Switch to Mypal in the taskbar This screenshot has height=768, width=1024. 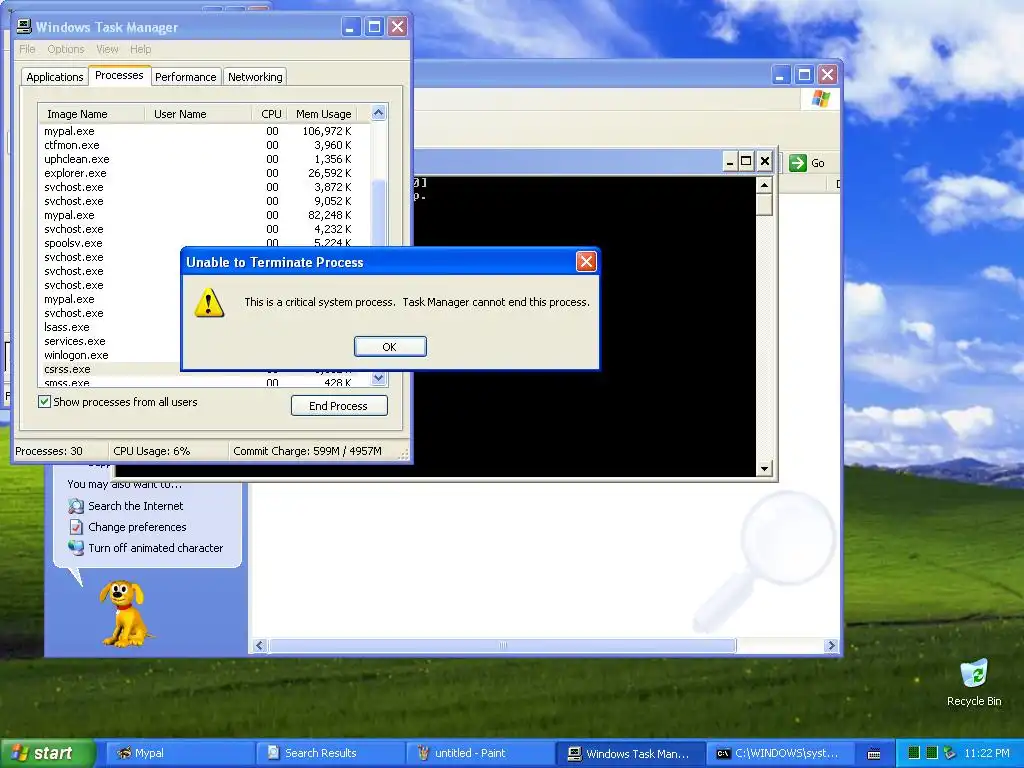[179, 753]
